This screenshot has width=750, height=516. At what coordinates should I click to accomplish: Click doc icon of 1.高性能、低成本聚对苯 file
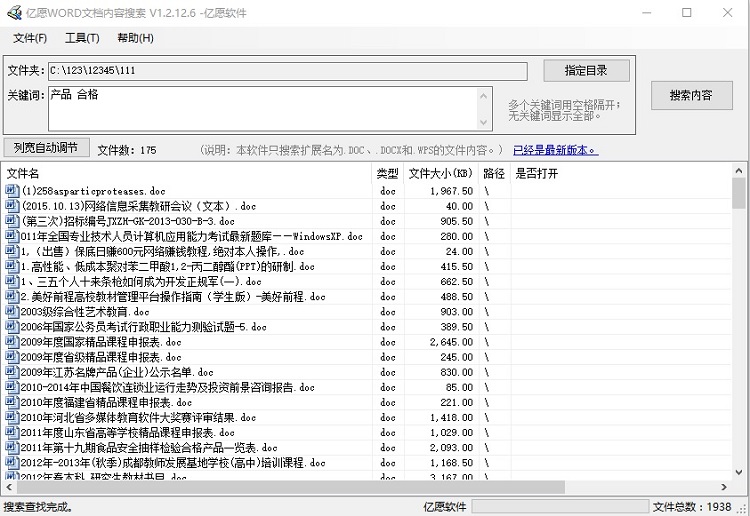pyautogui.click(x=11, y=266)
